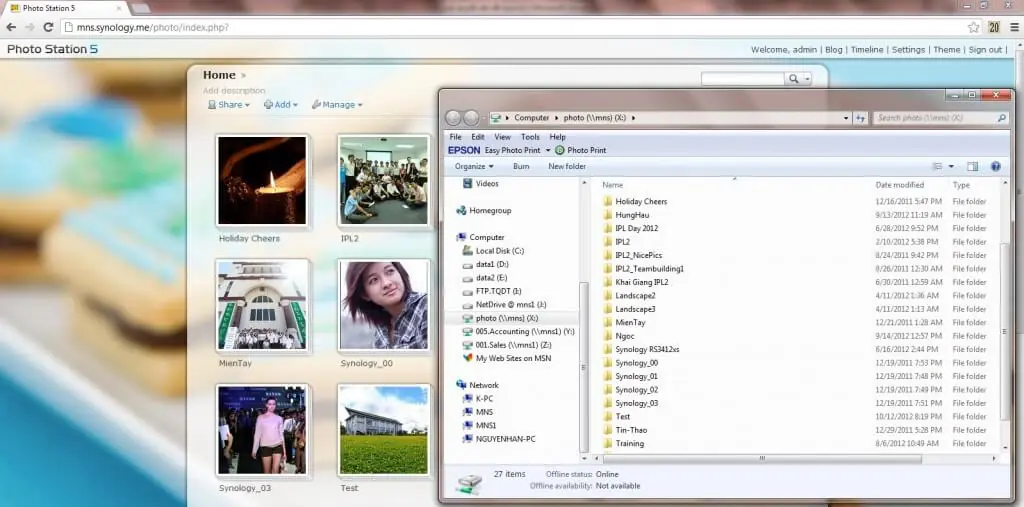Click the Explorer address bar refresh icon

860,118
